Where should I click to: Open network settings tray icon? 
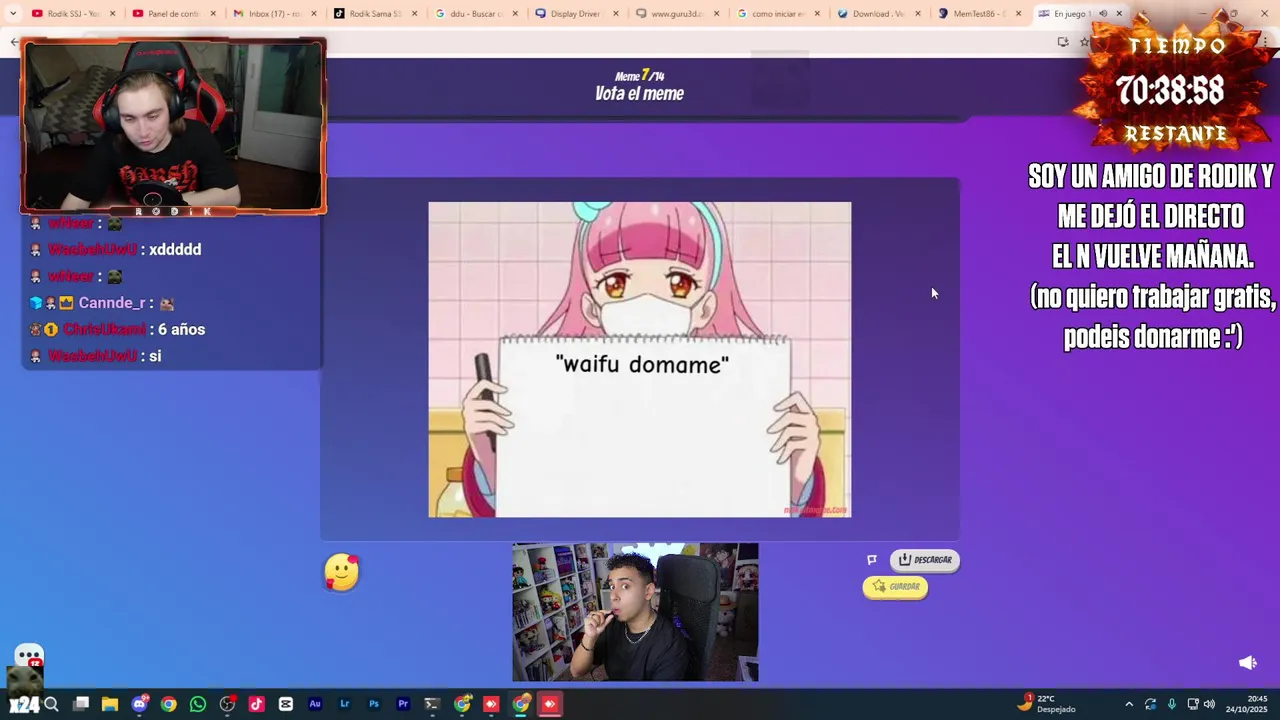point(1192,705)
